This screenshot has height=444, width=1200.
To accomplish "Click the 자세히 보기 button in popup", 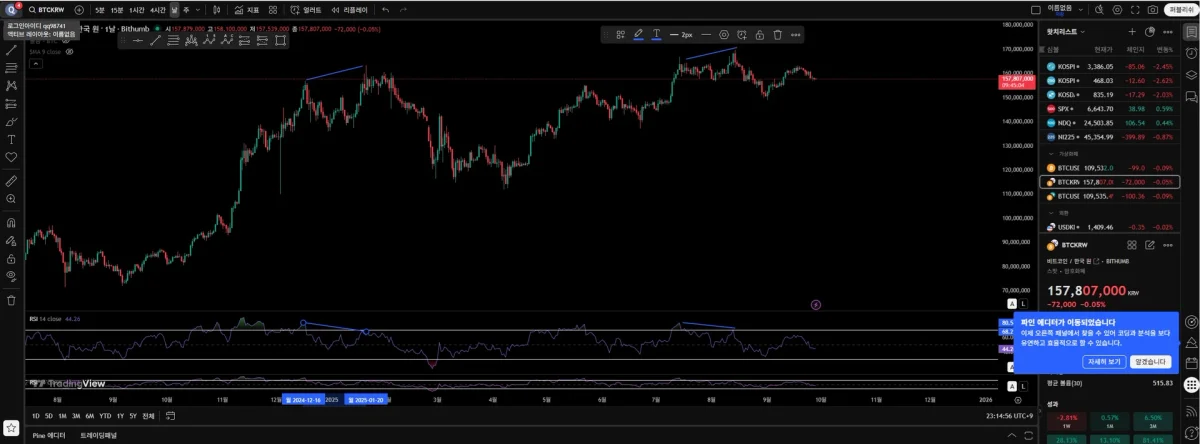I will [1104, 362].
